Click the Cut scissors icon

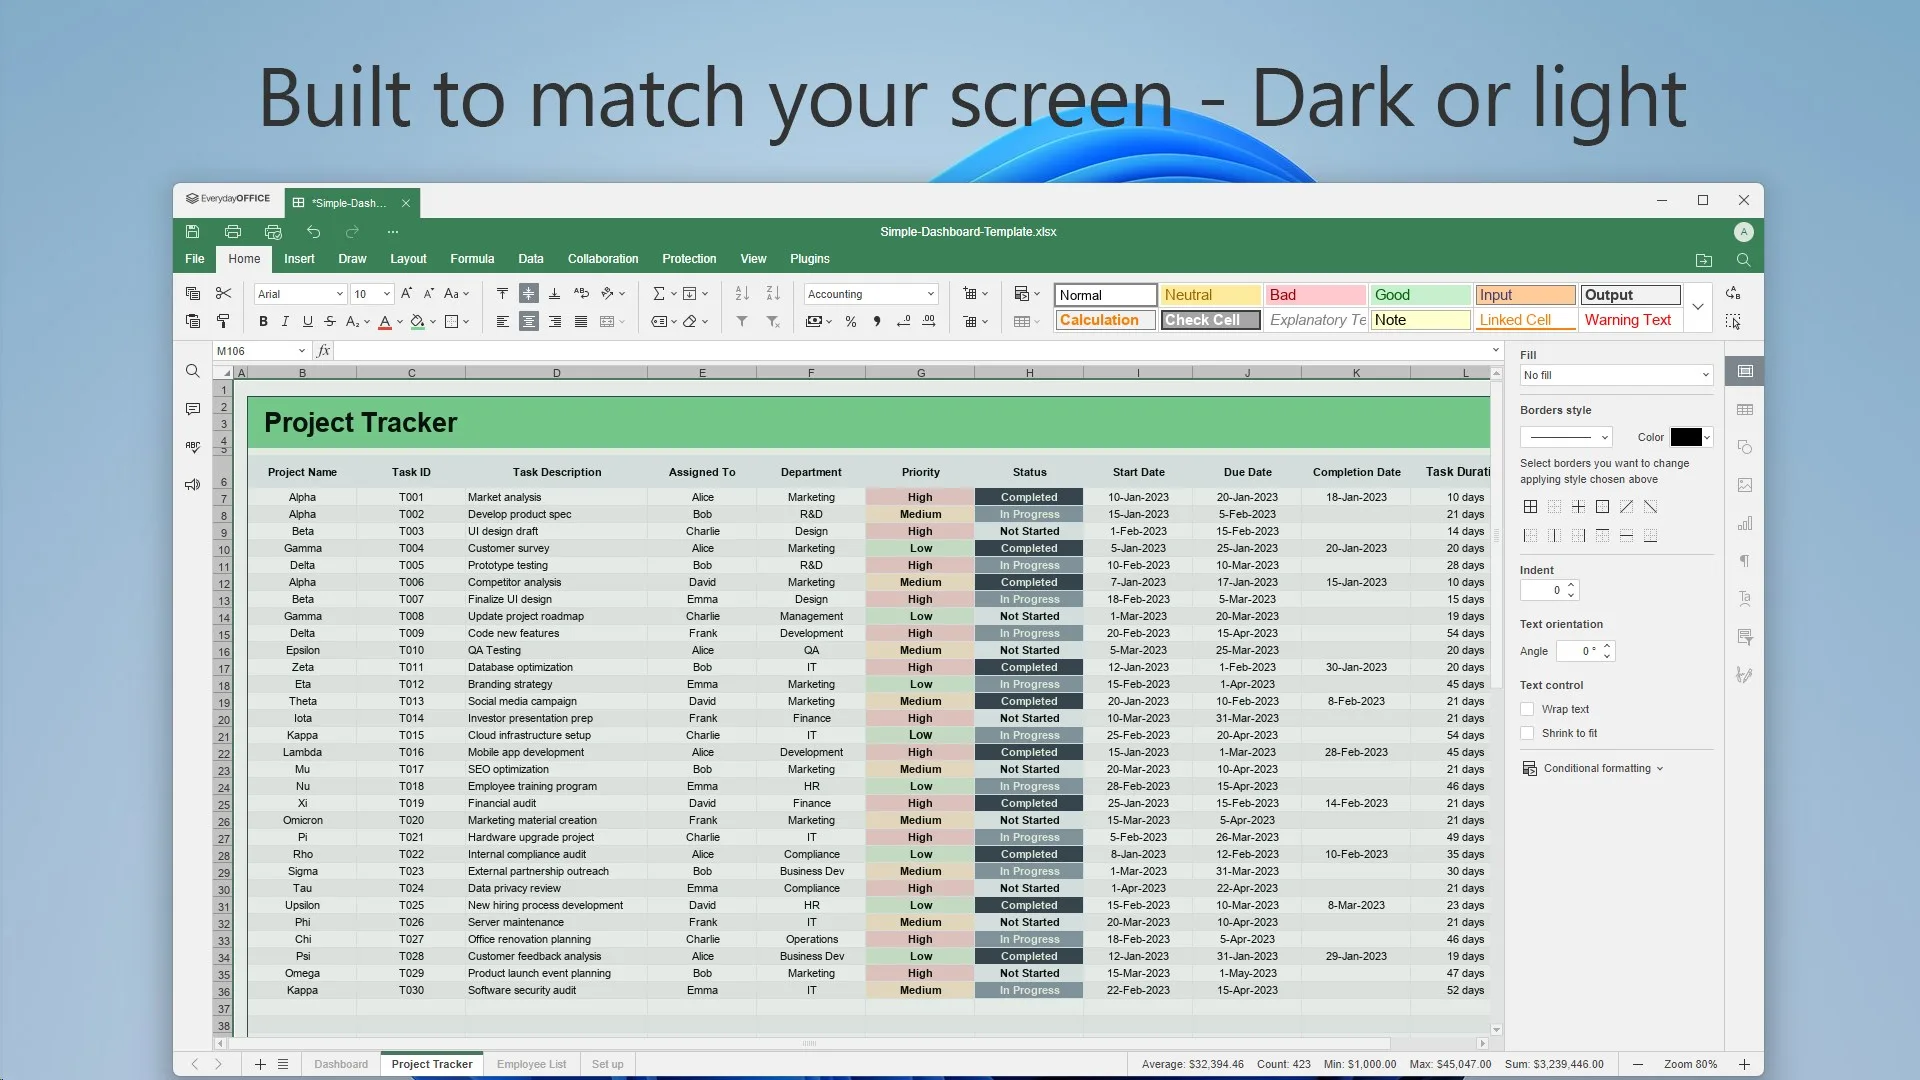point(223,294)
